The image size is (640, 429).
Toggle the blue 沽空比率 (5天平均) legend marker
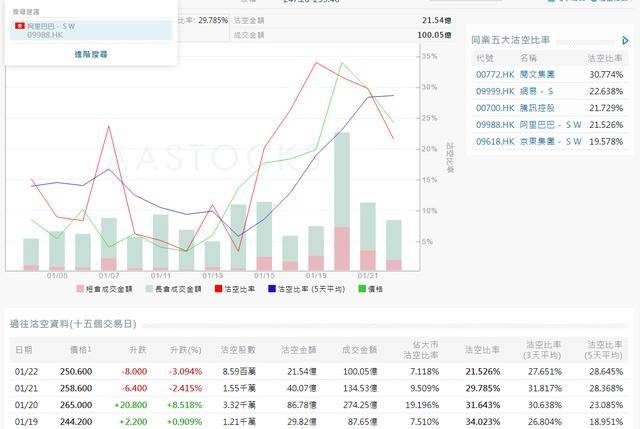(x=272, y=289)
